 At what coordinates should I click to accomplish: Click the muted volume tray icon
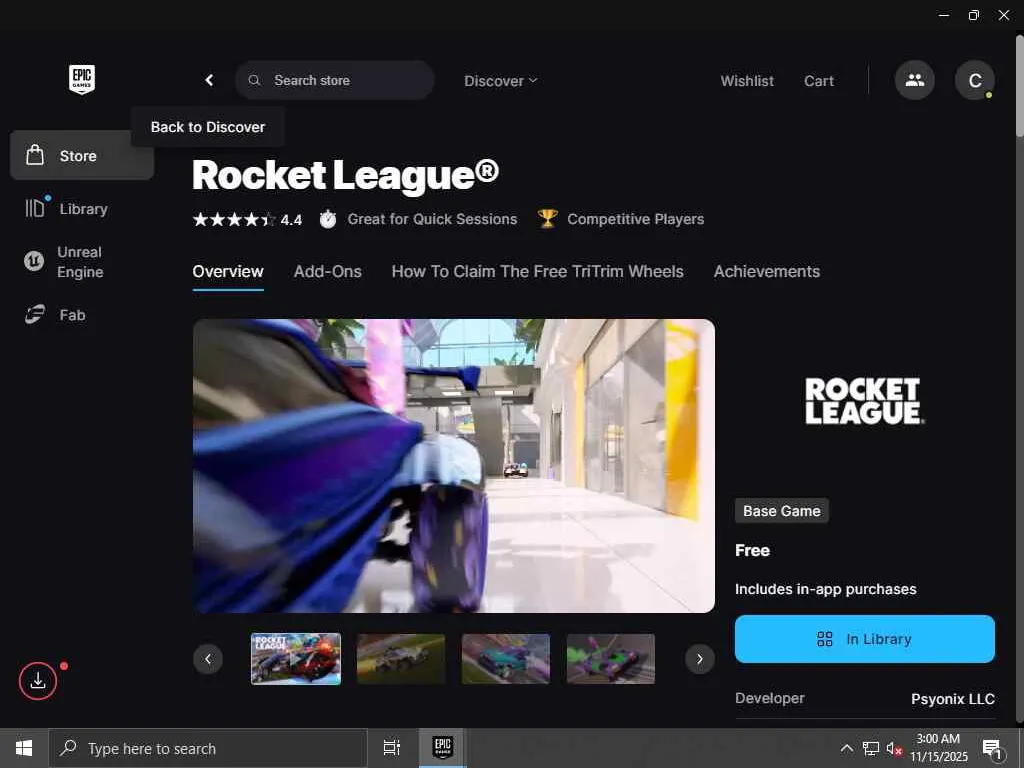[x=894, y=748]
